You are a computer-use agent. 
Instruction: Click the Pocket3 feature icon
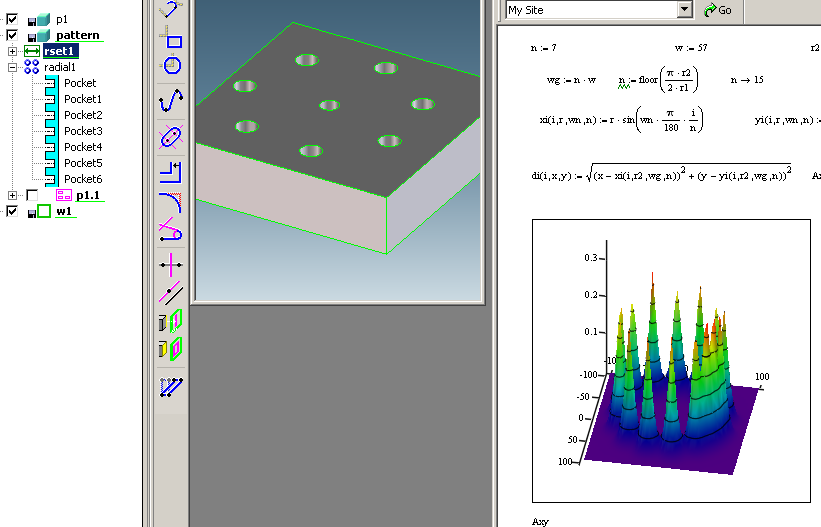click(51, 131)
